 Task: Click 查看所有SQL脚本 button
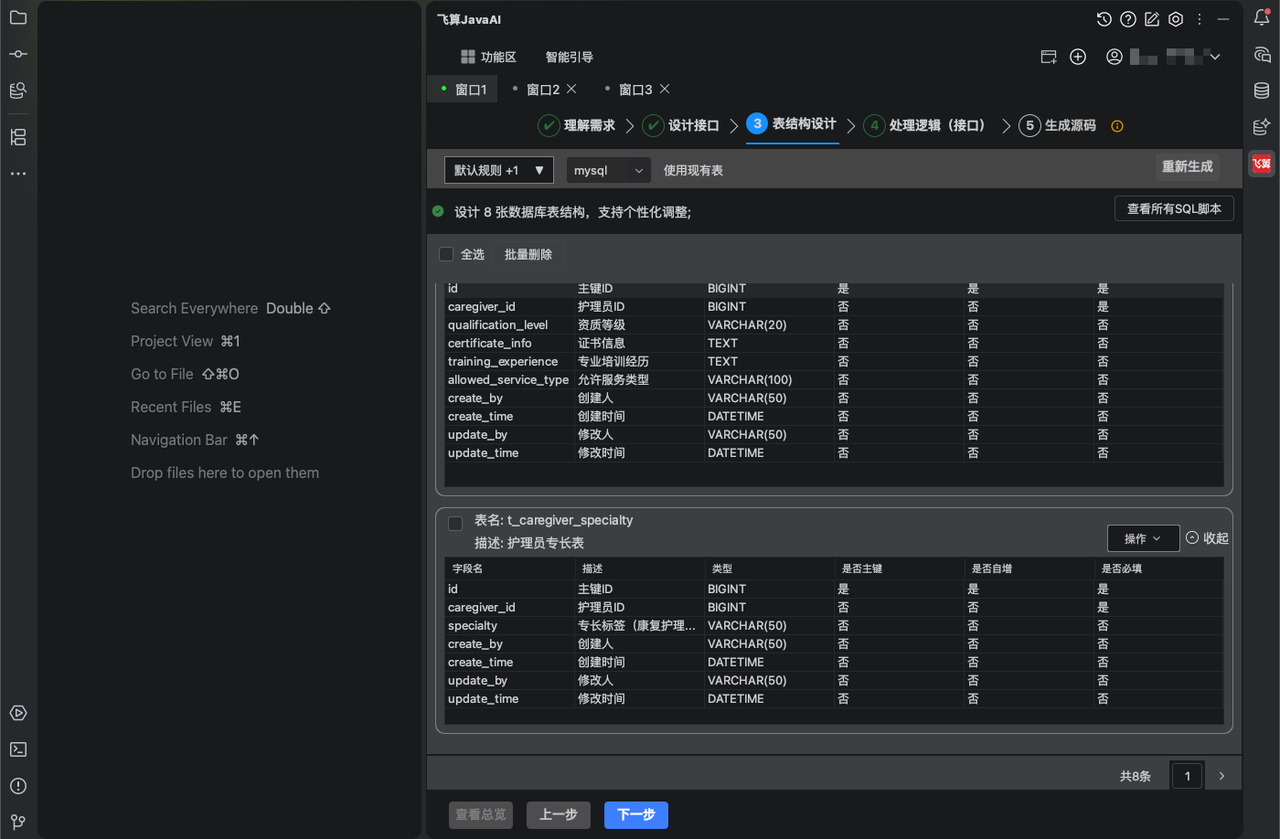coord(1174,208)
